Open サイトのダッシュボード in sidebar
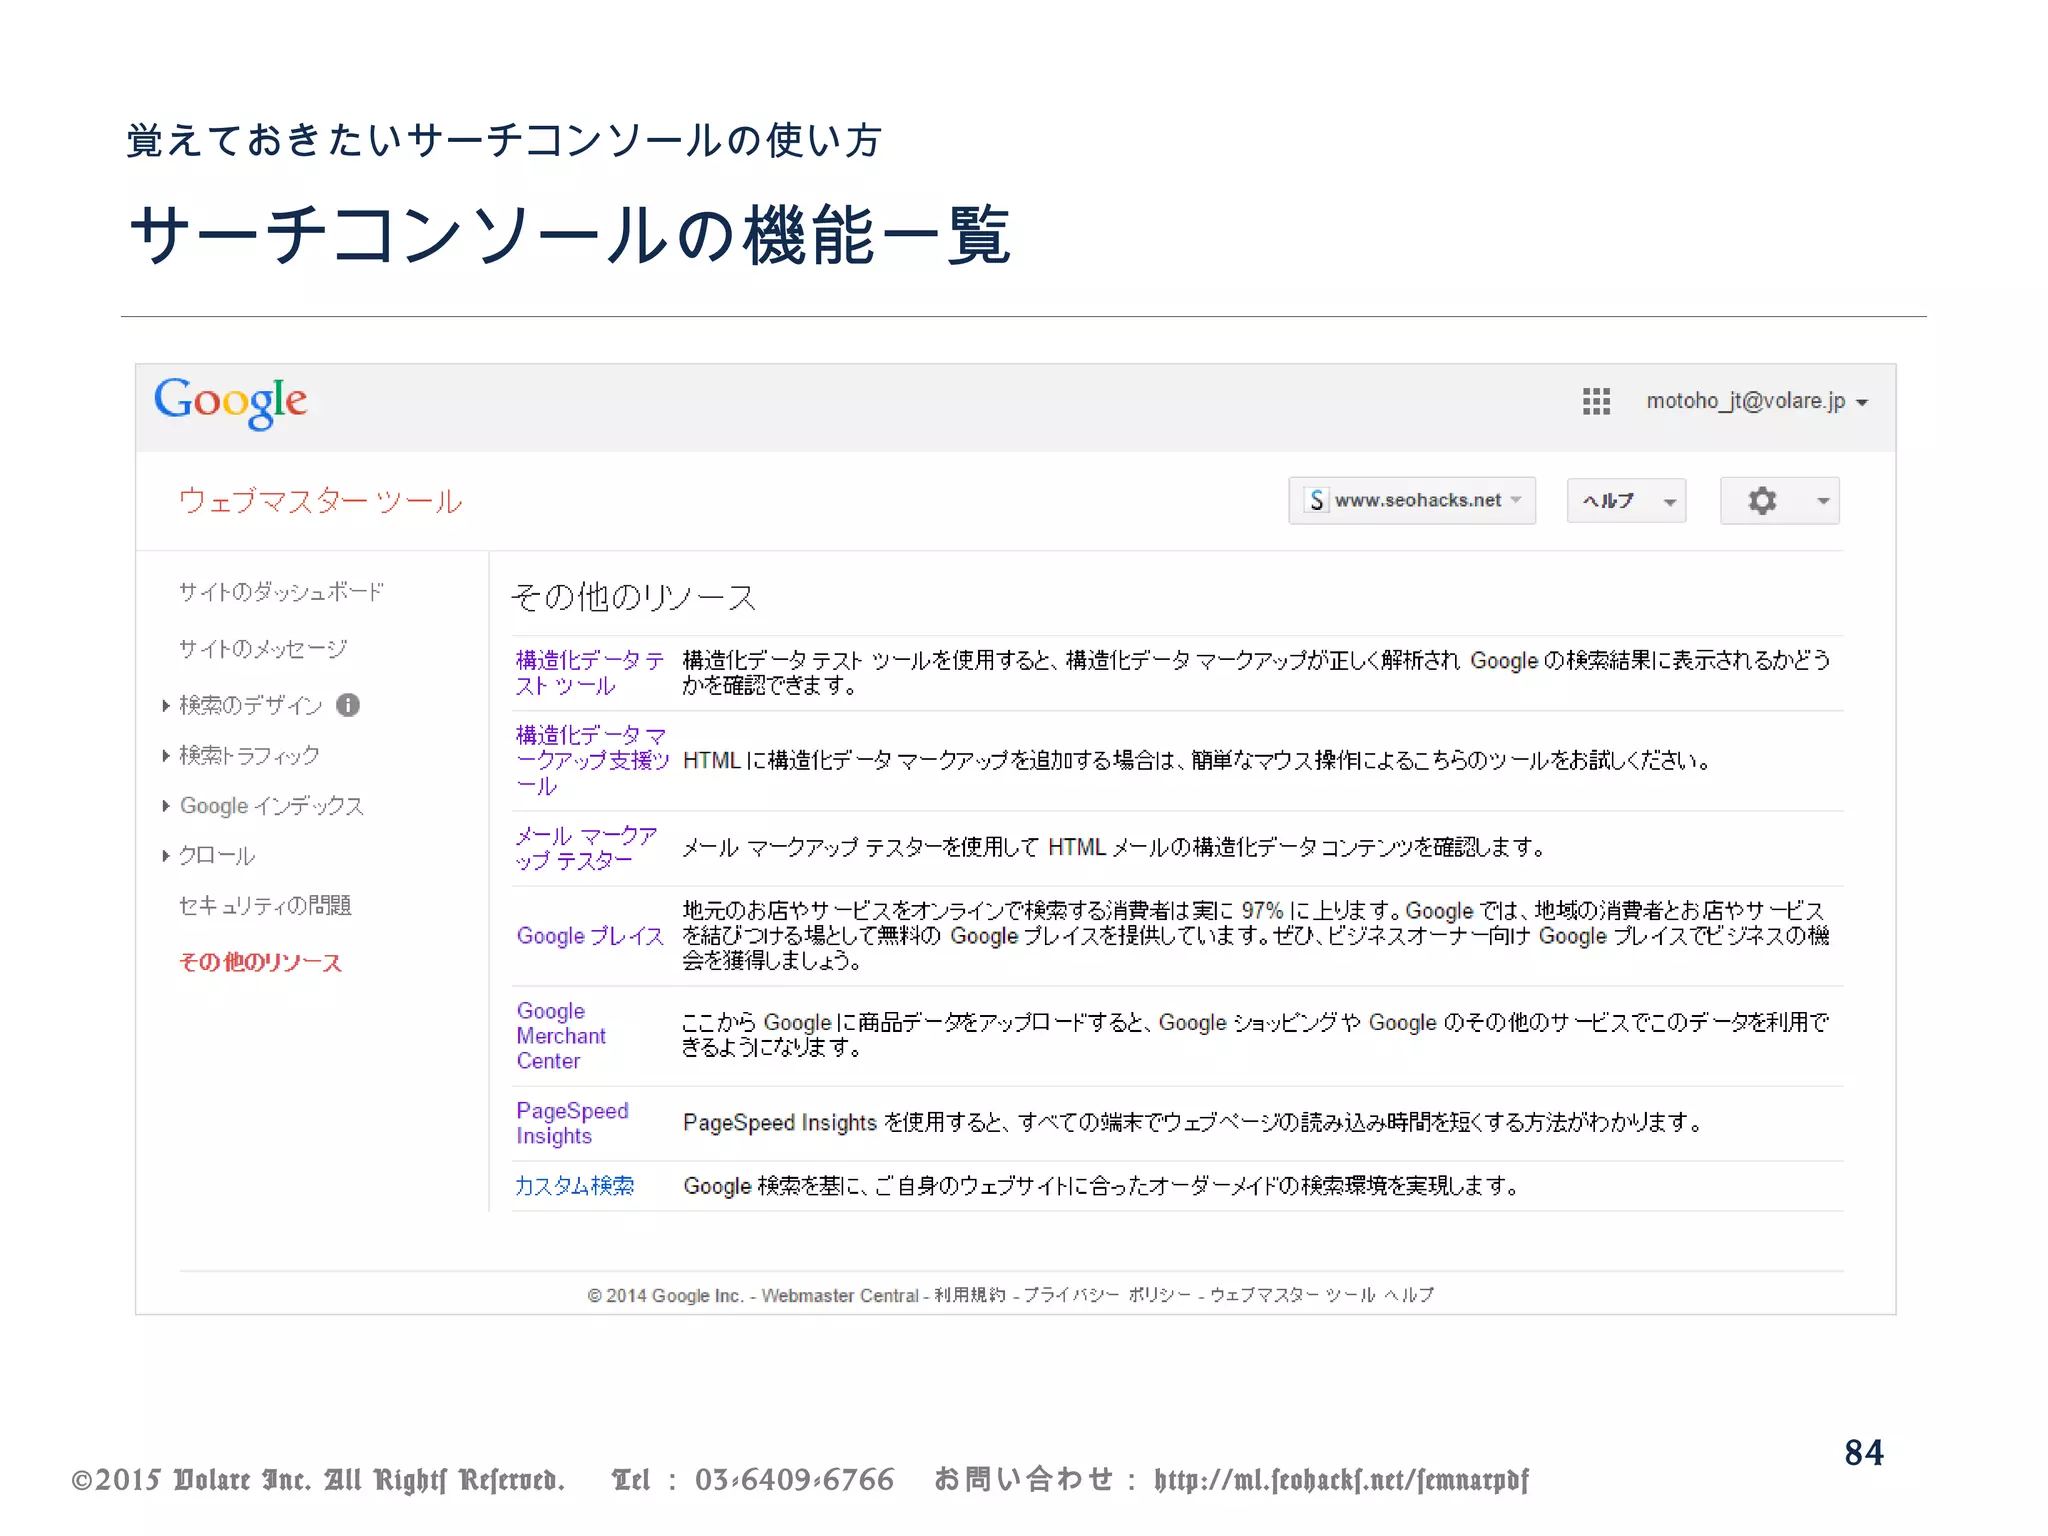This screenshot has height=1536, width=2048. point(281,592)
